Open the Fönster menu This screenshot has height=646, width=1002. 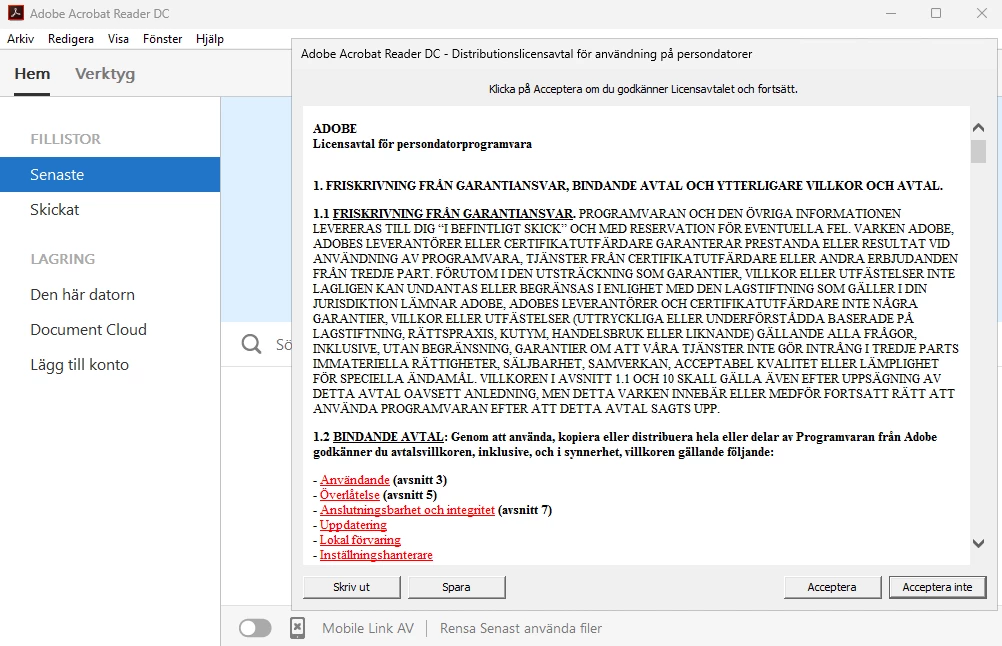pyautogui.click(x=162, y=39)
